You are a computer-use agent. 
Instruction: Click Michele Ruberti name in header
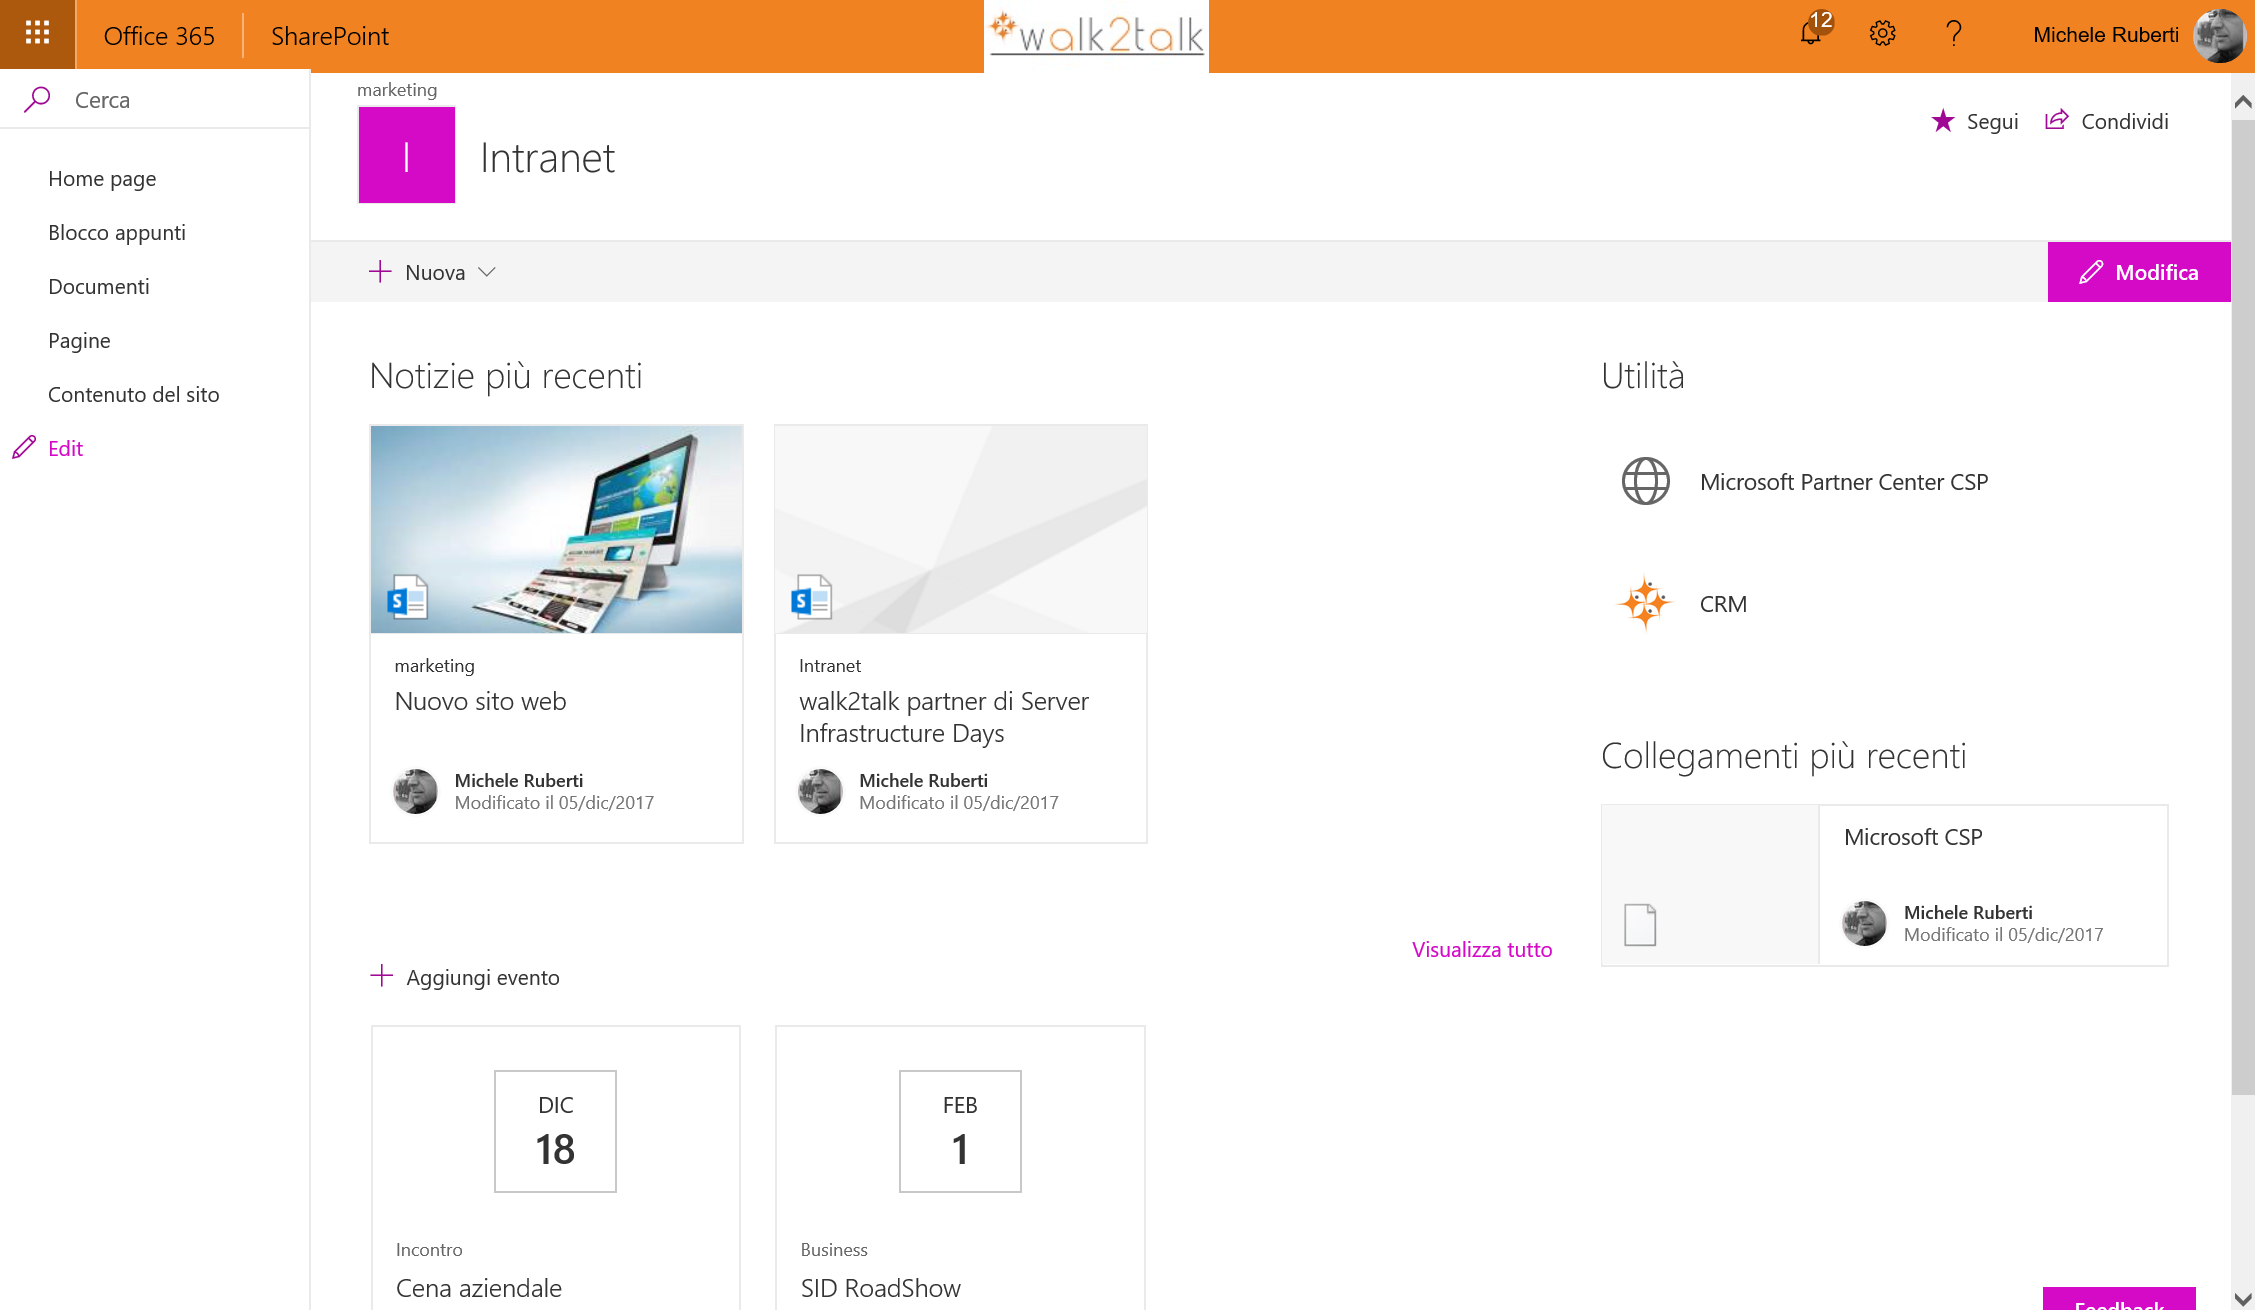point(2106,35)
